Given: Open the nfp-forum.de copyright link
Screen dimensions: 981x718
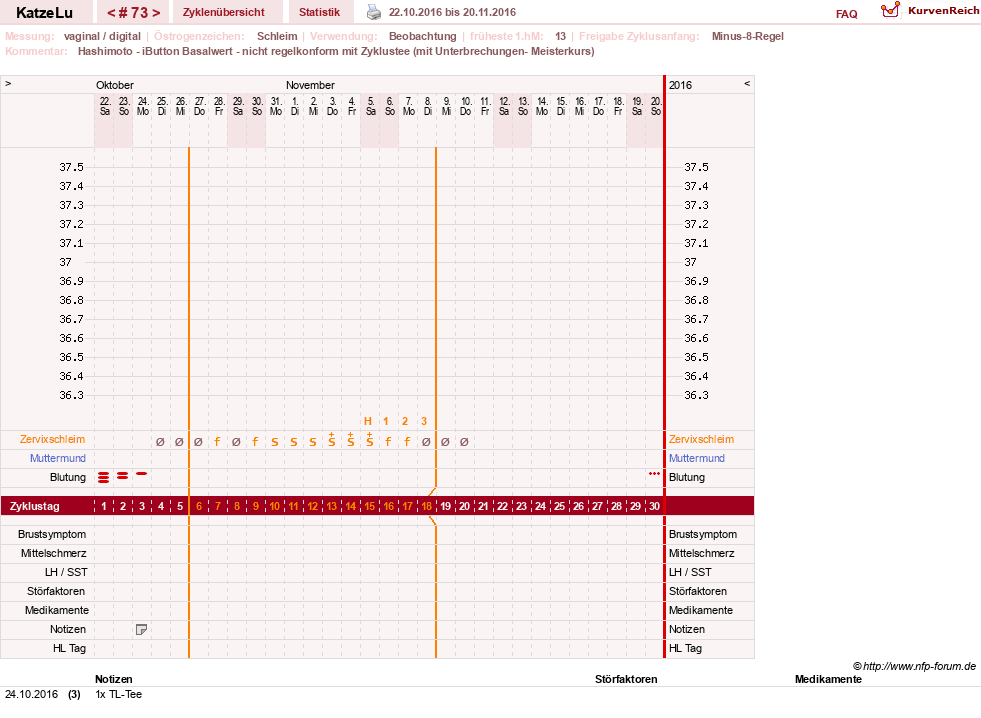Looking at the screenshot, I should tap(915, 666).
